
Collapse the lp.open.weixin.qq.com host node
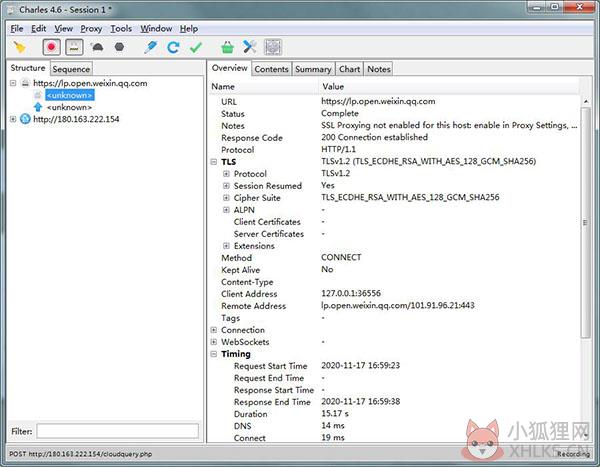click(13, 83)
